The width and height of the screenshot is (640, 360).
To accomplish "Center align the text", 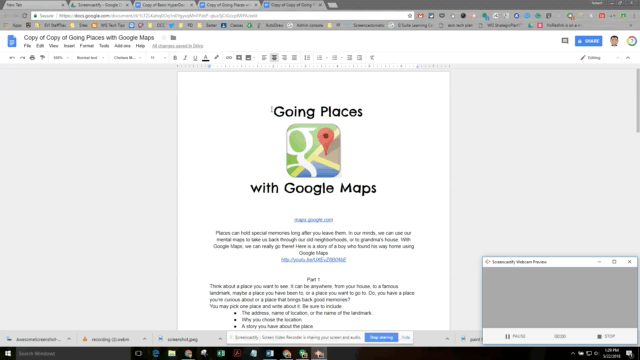I will 274,58.
